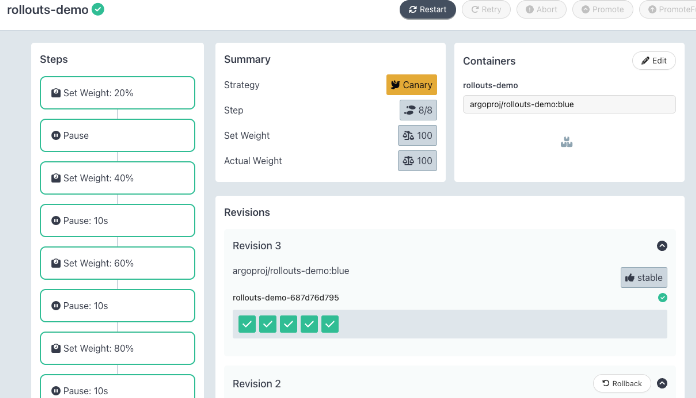Click replica set name rollouts-demo-687d76d795

285,298
